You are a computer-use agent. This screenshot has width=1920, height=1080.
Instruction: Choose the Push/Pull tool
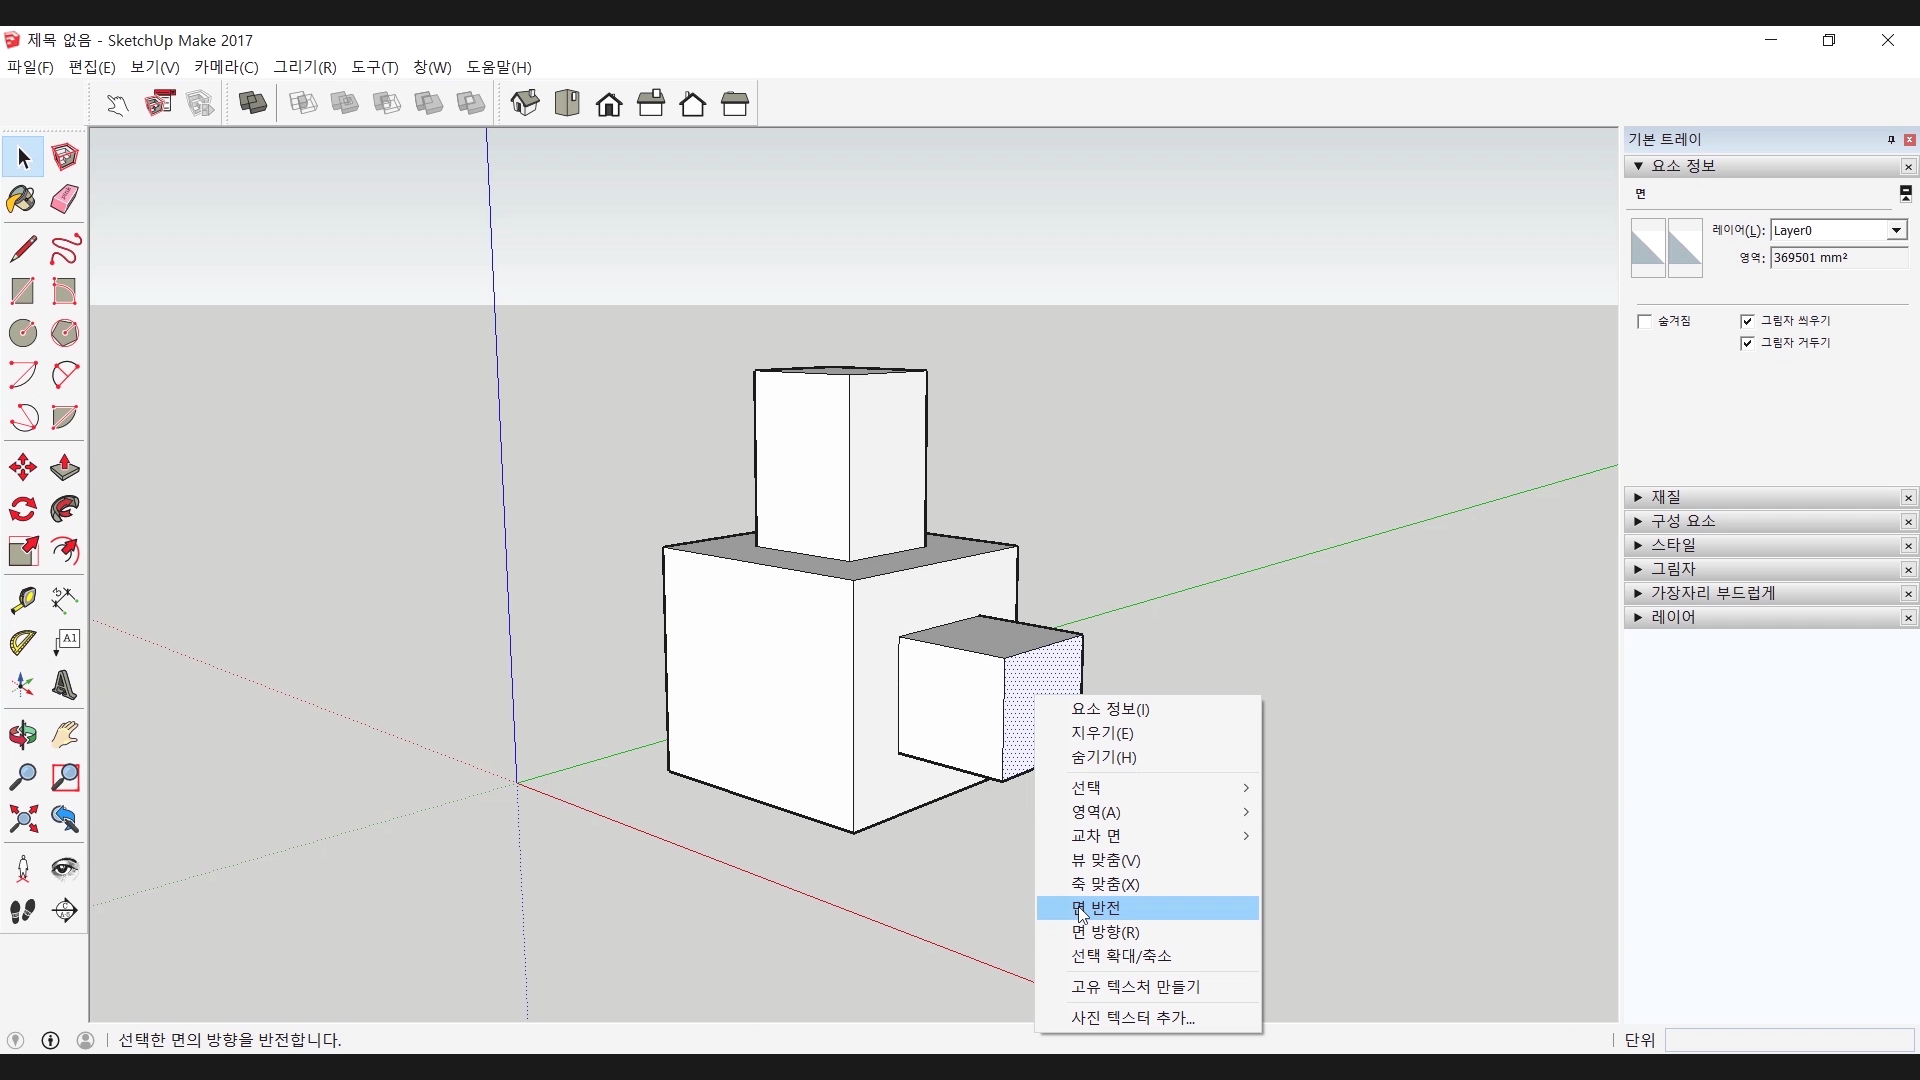[65, 468]
